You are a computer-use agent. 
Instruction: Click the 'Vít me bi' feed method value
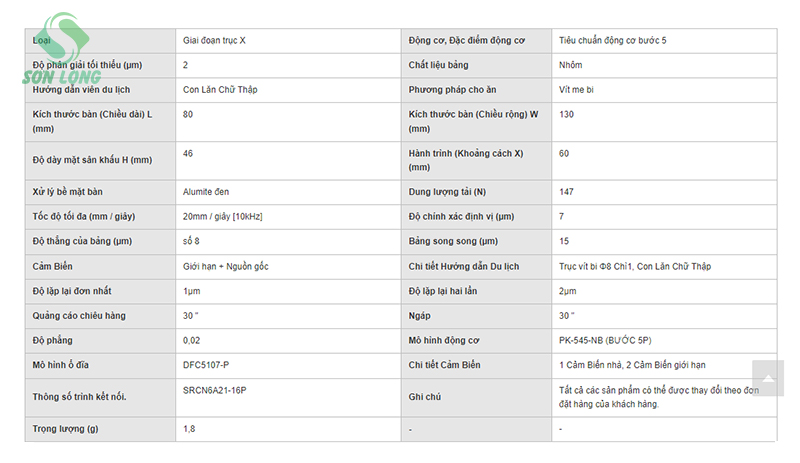coord(577,90)
